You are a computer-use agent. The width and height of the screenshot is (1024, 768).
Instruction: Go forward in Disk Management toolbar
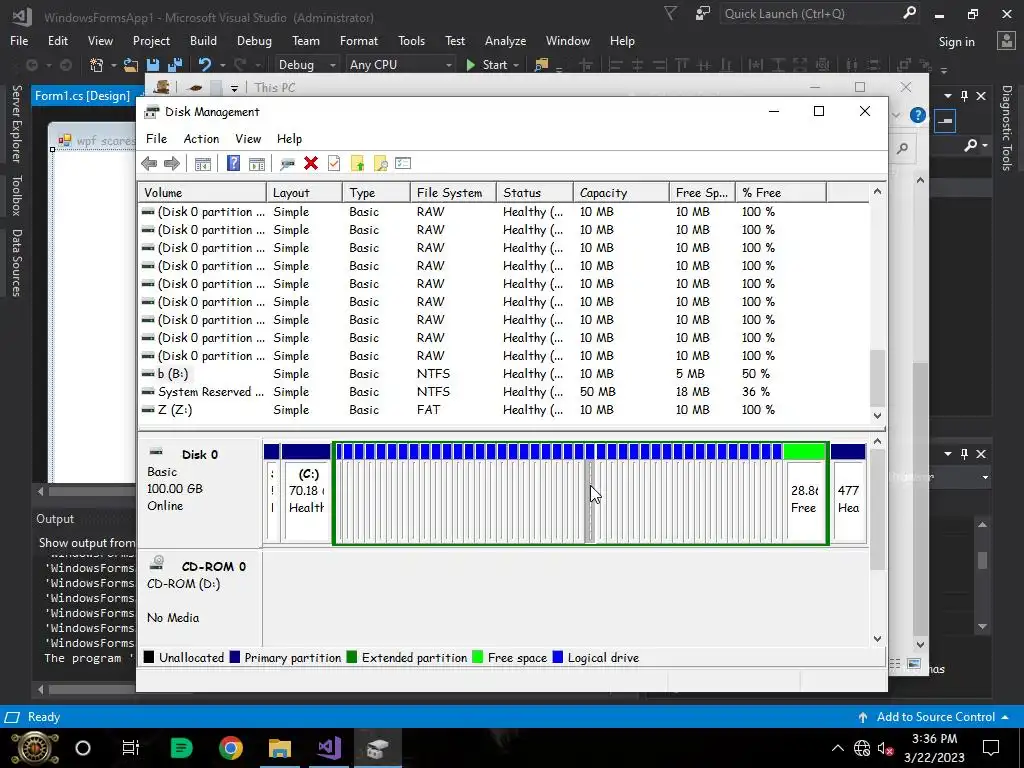click(x=172, y=163)
